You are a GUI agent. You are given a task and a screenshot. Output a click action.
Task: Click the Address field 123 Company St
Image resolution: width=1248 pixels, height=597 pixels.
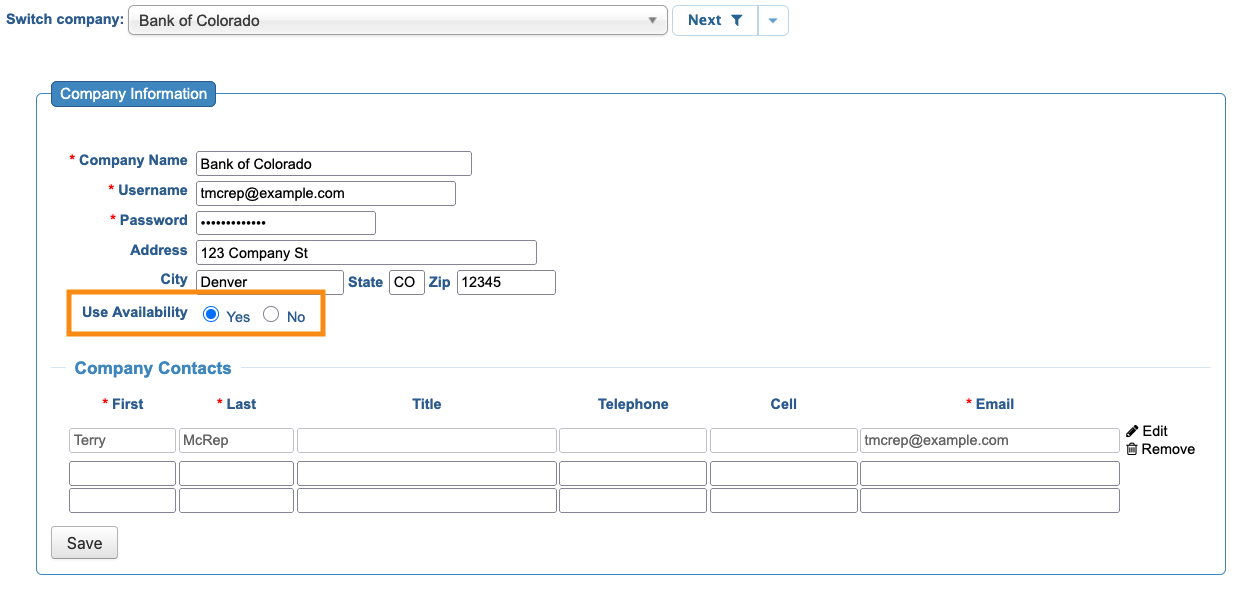[x=366, y=253]
